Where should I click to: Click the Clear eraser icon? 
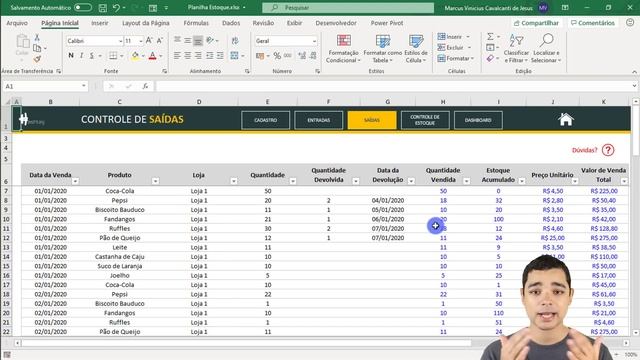[490, 59]
